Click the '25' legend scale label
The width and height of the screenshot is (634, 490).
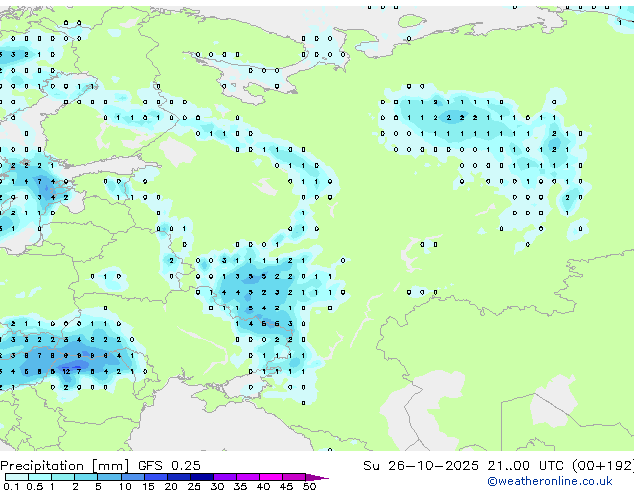point(194,486)
